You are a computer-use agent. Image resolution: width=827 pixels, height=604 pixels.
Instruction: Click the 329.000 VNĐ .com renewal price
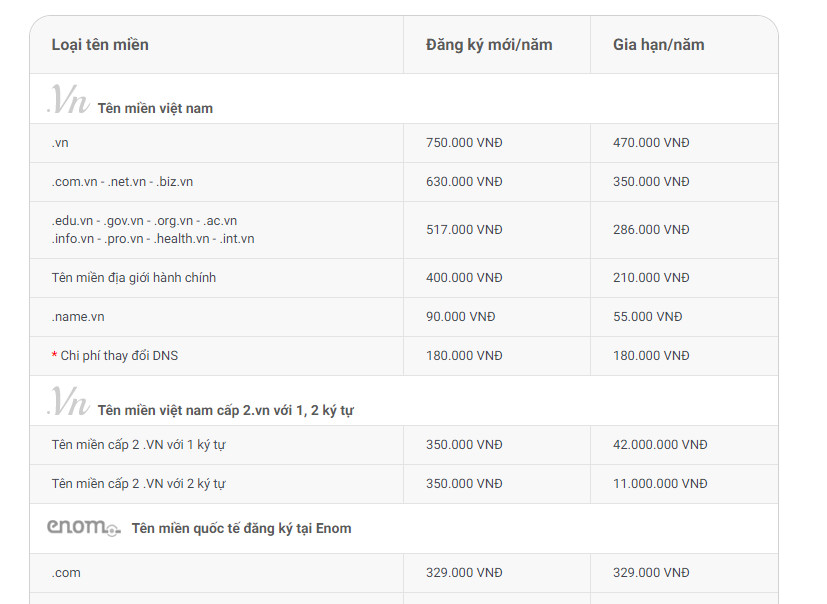(x=651, y=572)
